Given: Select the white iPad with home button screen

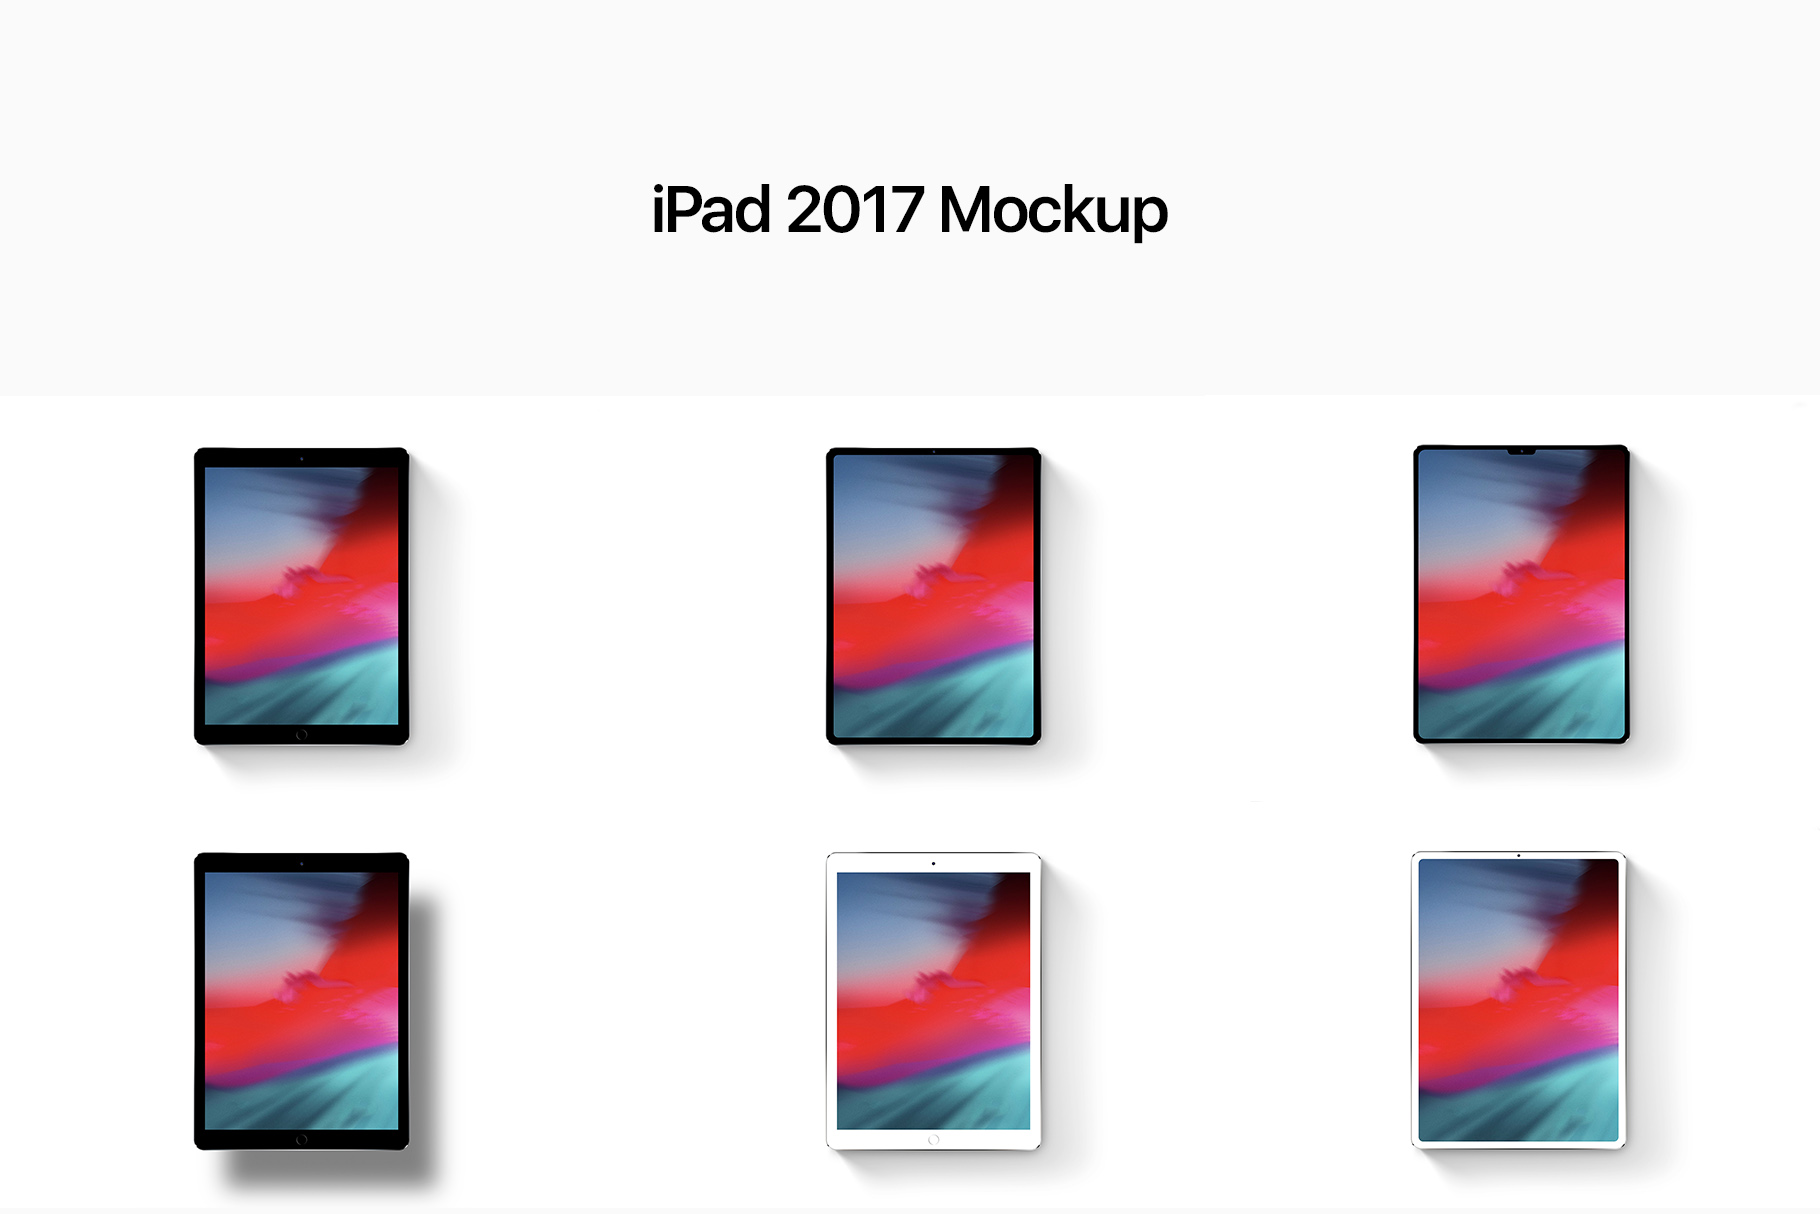Looking at the screenshot, I should [x=933, y=1001].
